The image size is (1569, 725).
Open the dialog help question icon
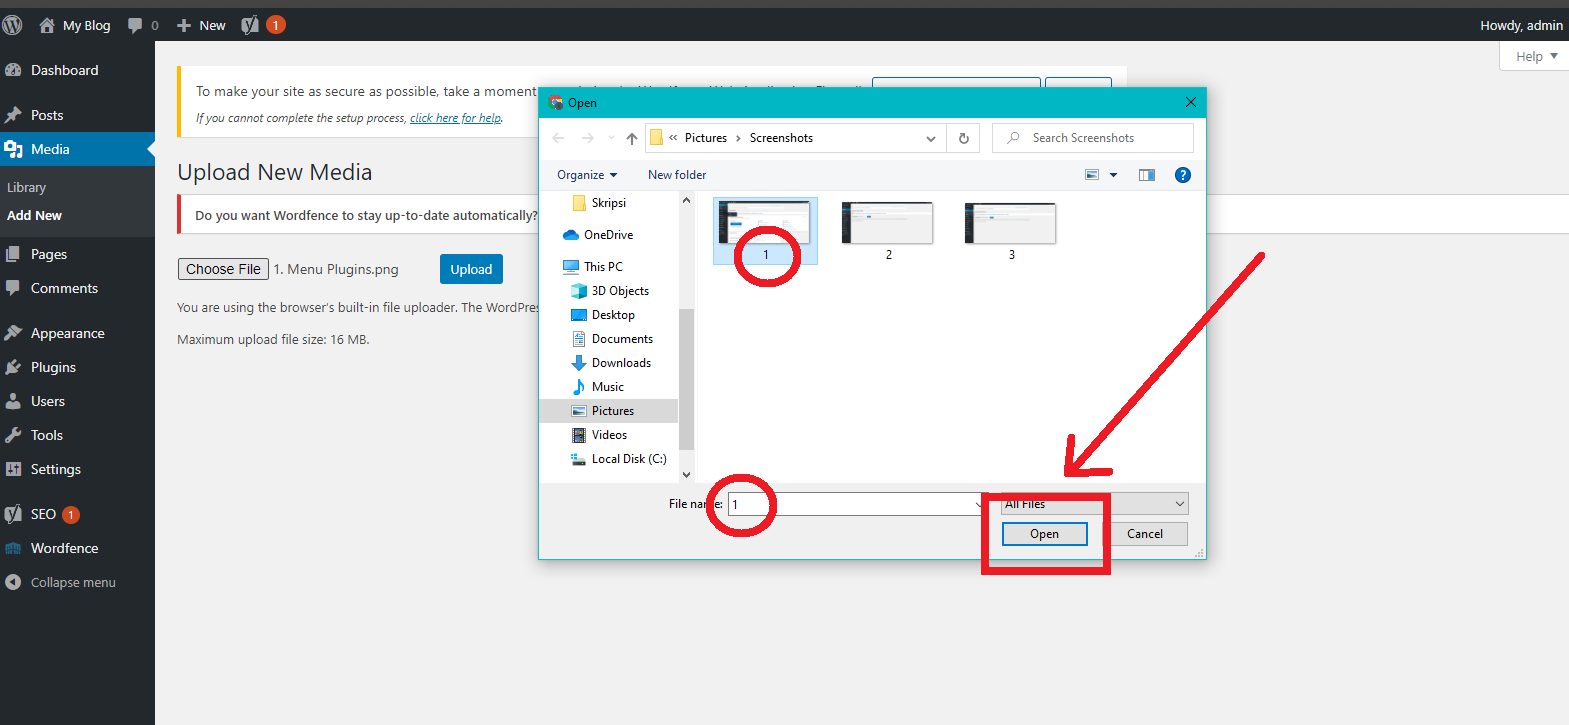pyautogui.click(x=1183, y=175)
